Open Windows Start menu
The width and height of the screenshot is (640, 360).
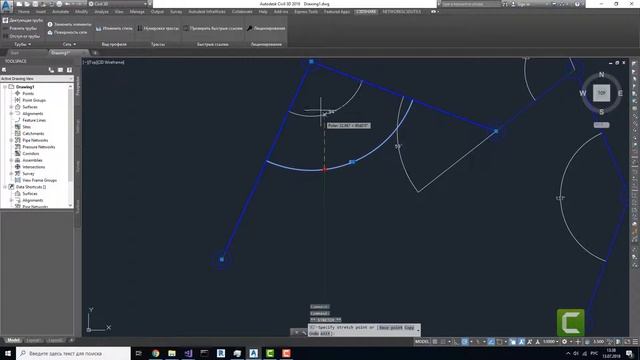[x=7, y=353]
